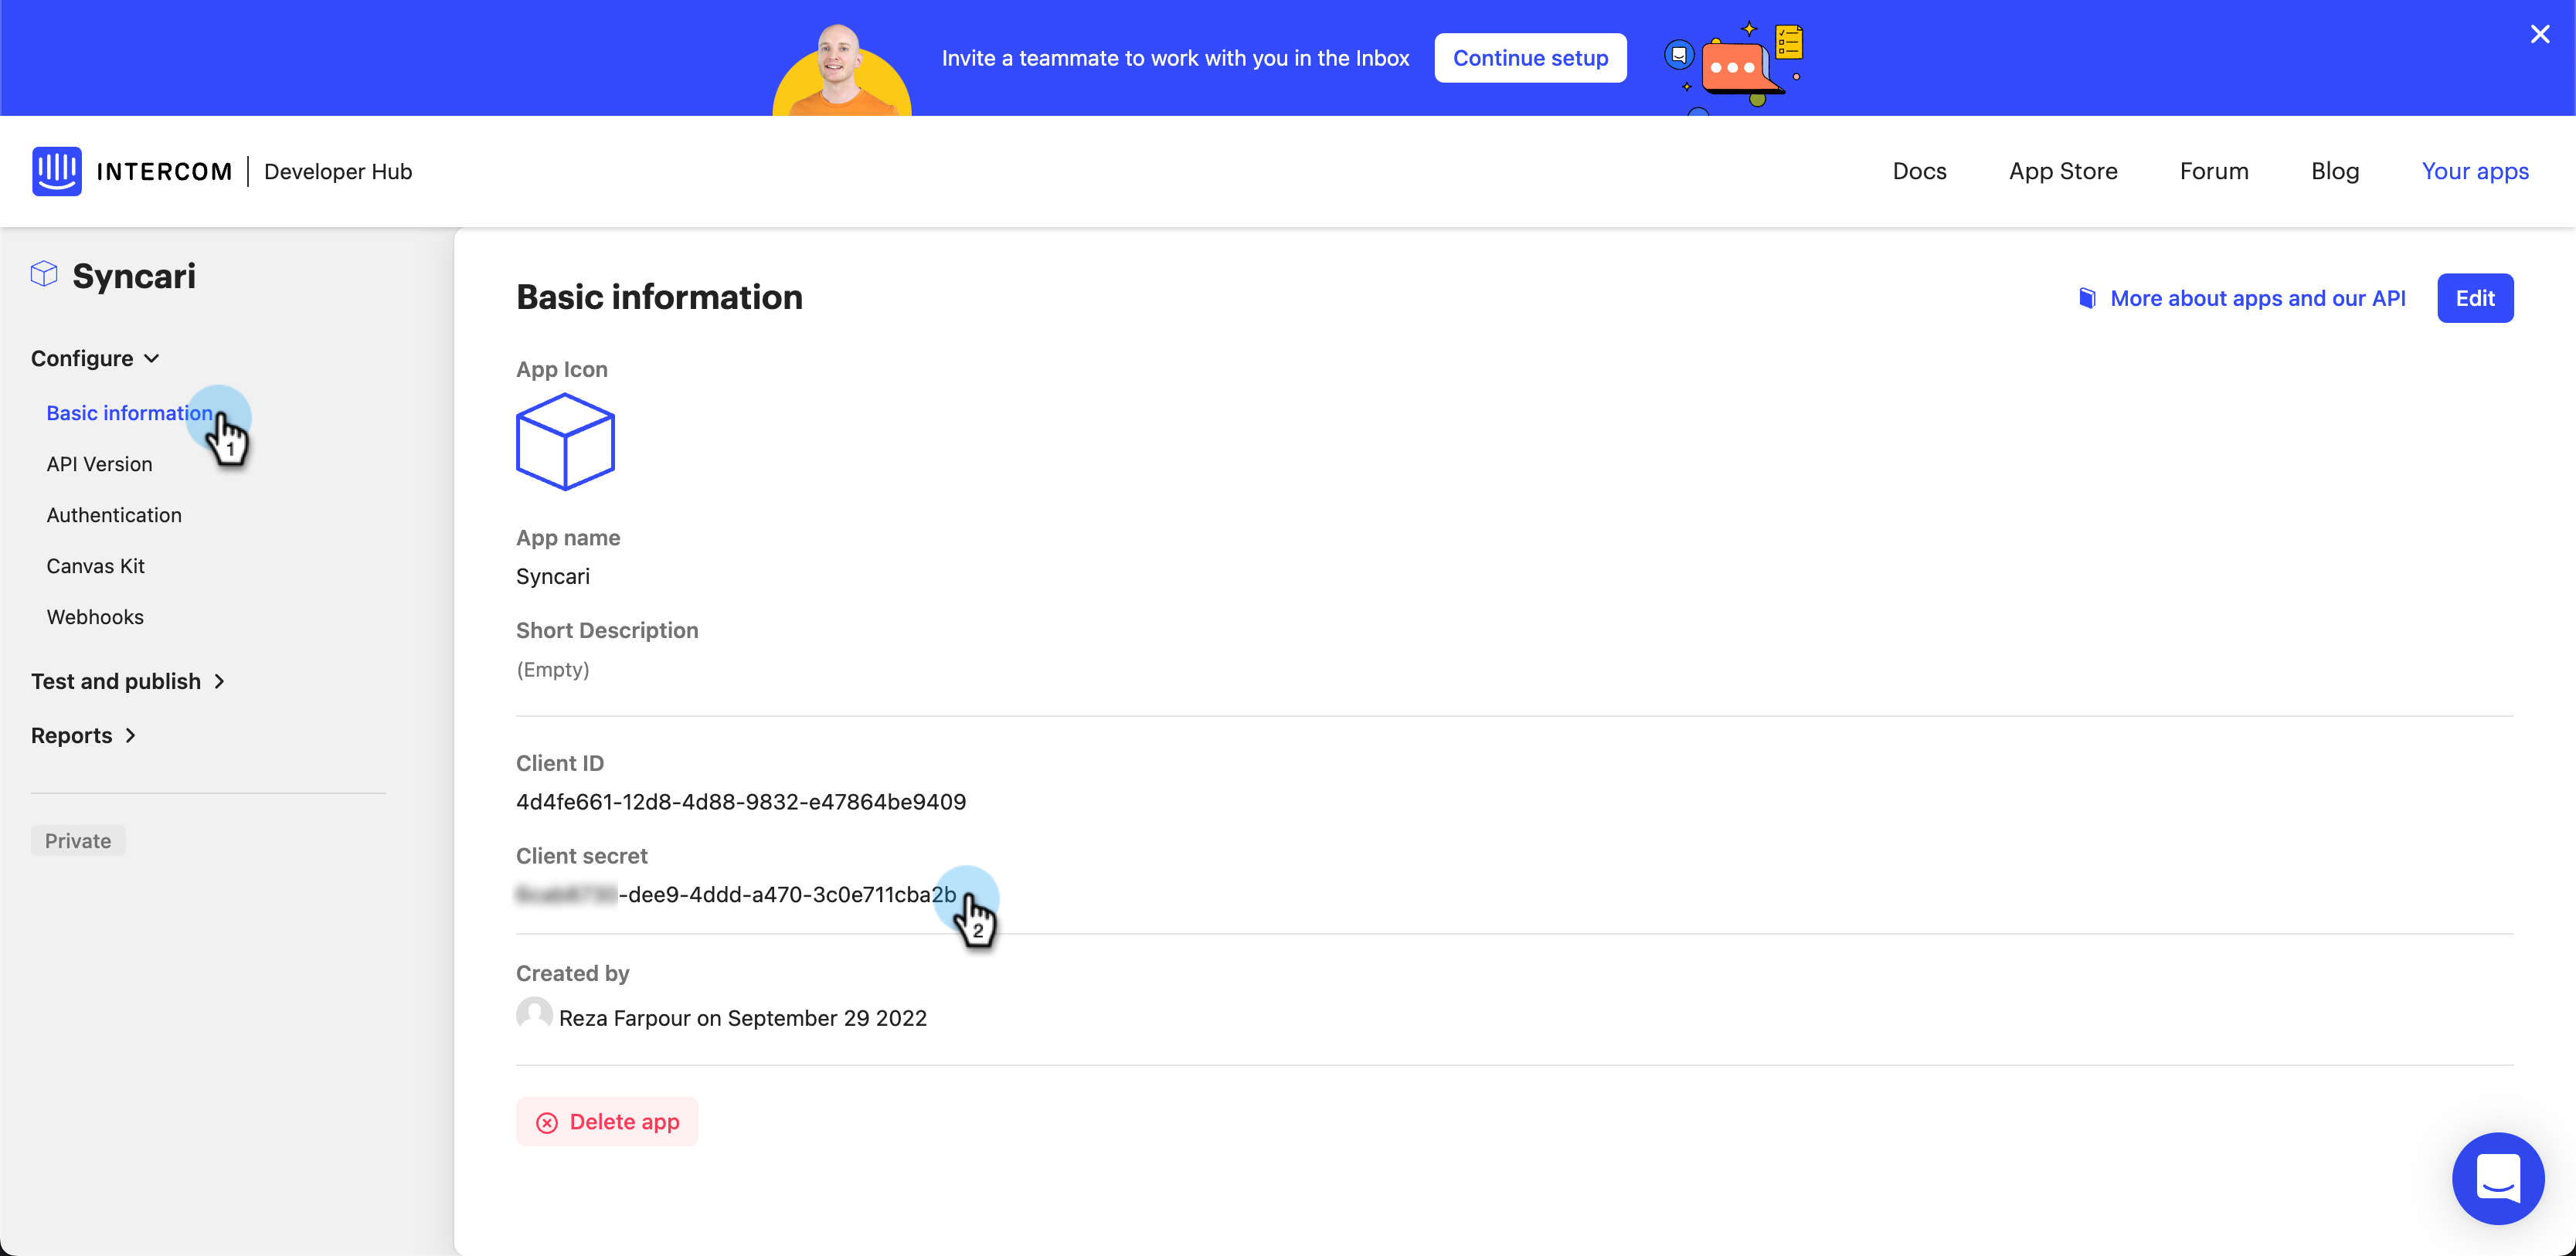Click the Basic information heading
2576x1256 pixels.
pyautogui.click(x=659, y=297)
